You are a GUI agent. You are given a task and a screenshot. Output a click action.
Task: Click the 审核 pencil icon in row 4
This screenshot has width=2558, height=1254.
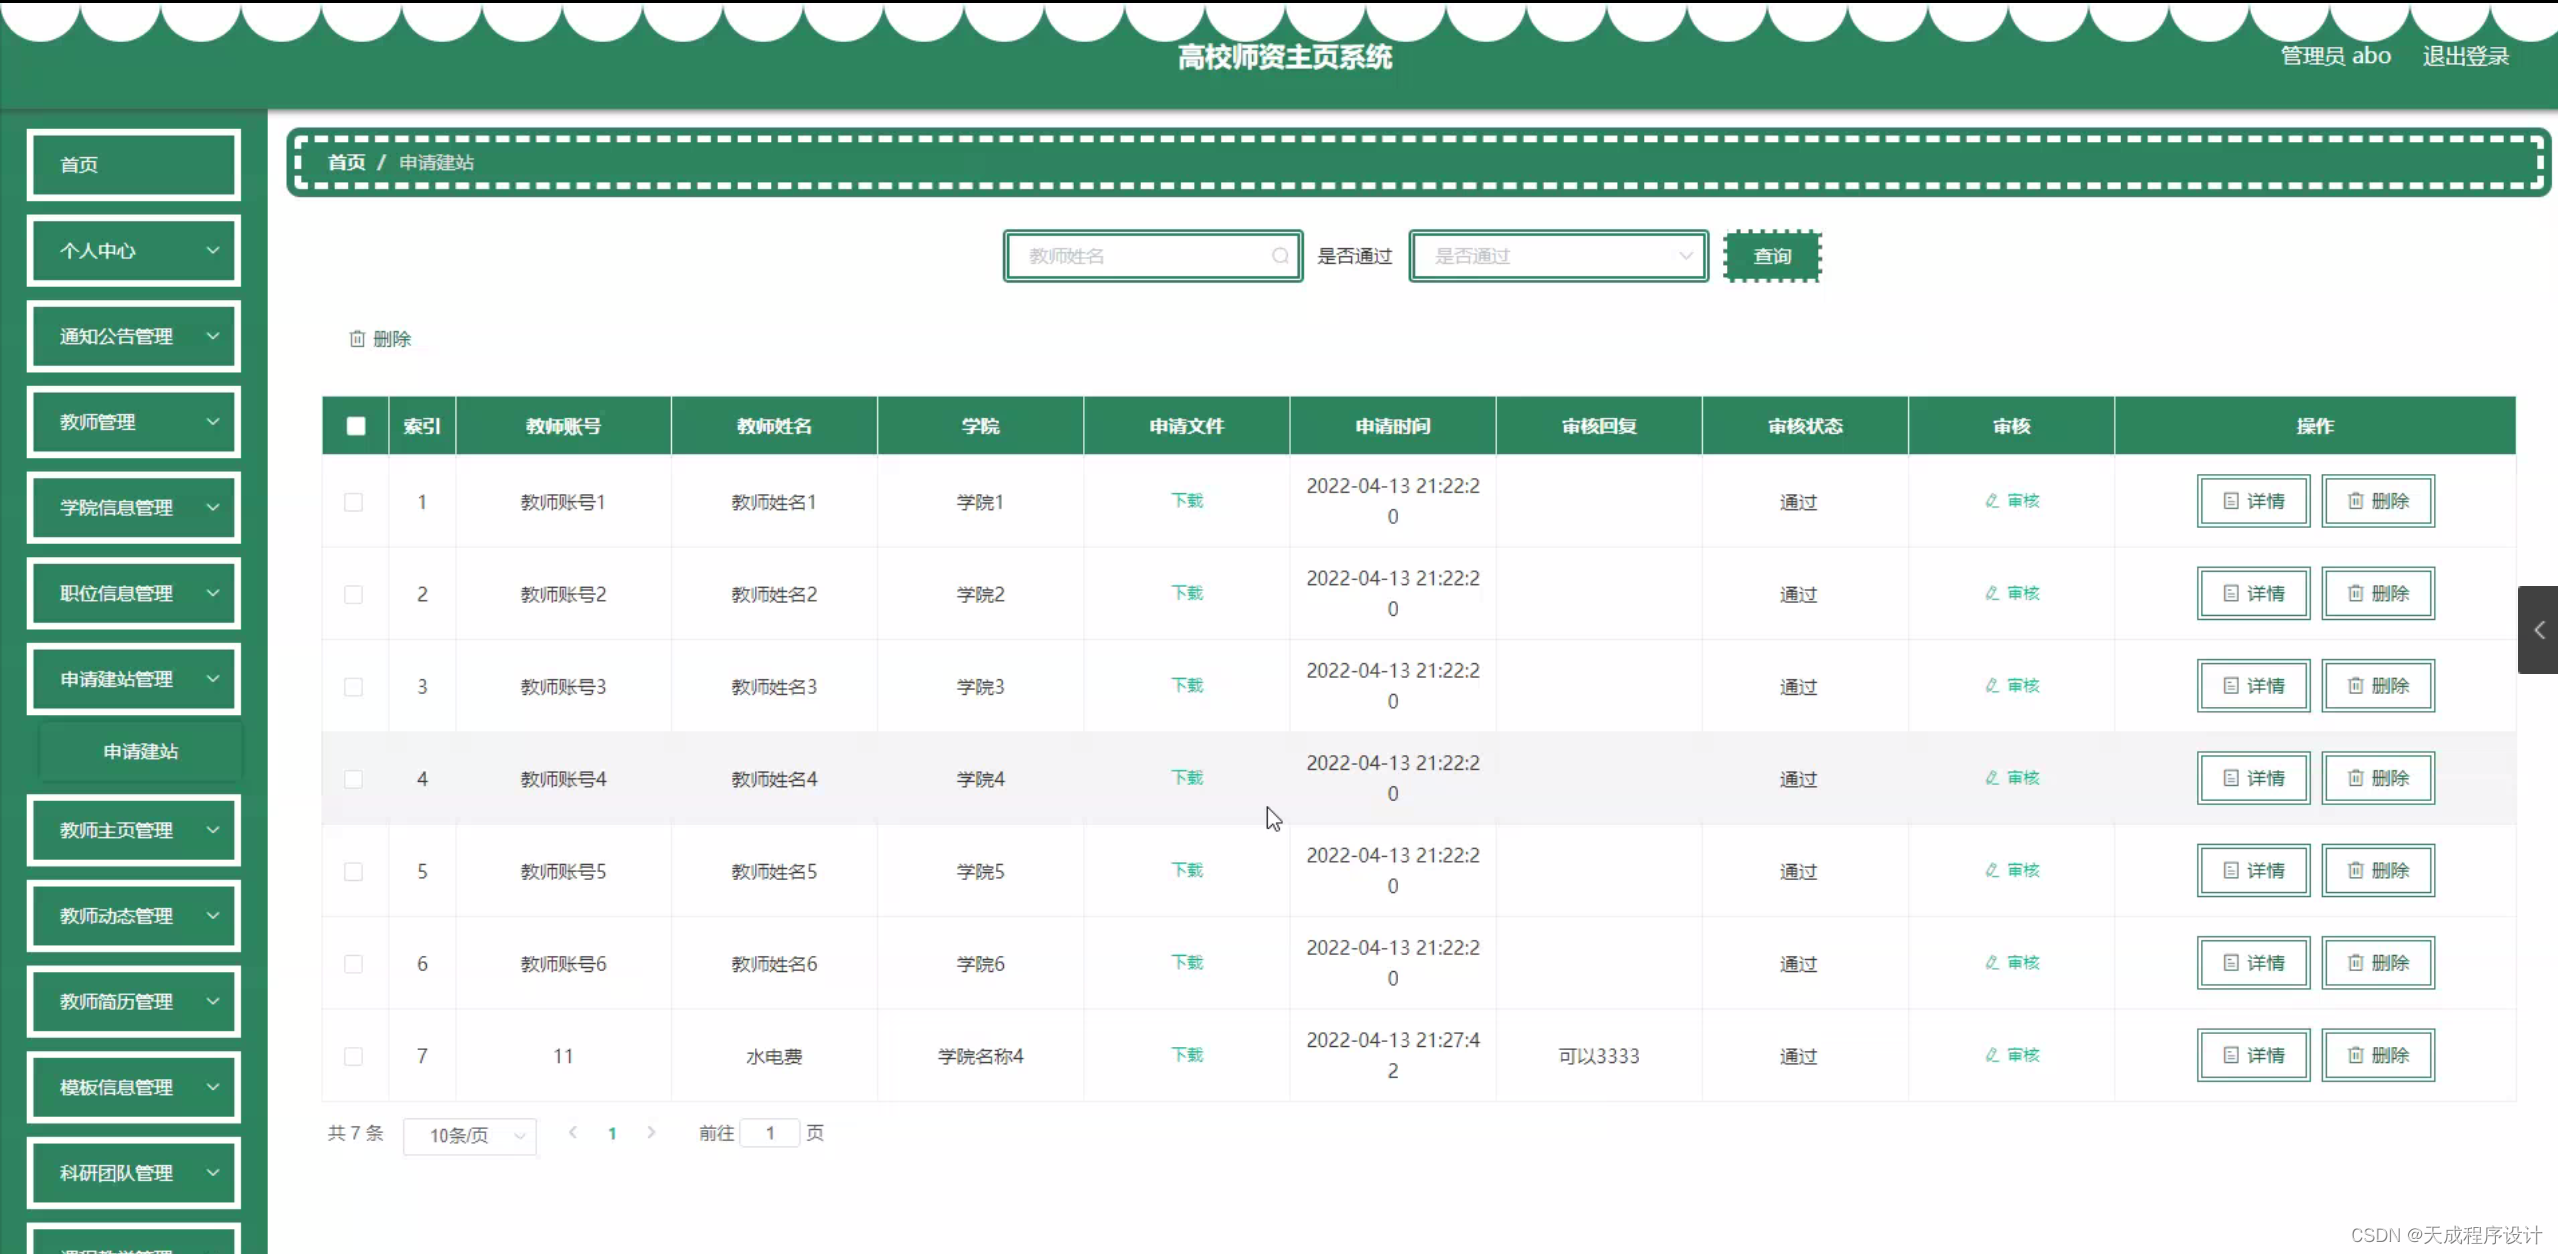coord(1992,778)
